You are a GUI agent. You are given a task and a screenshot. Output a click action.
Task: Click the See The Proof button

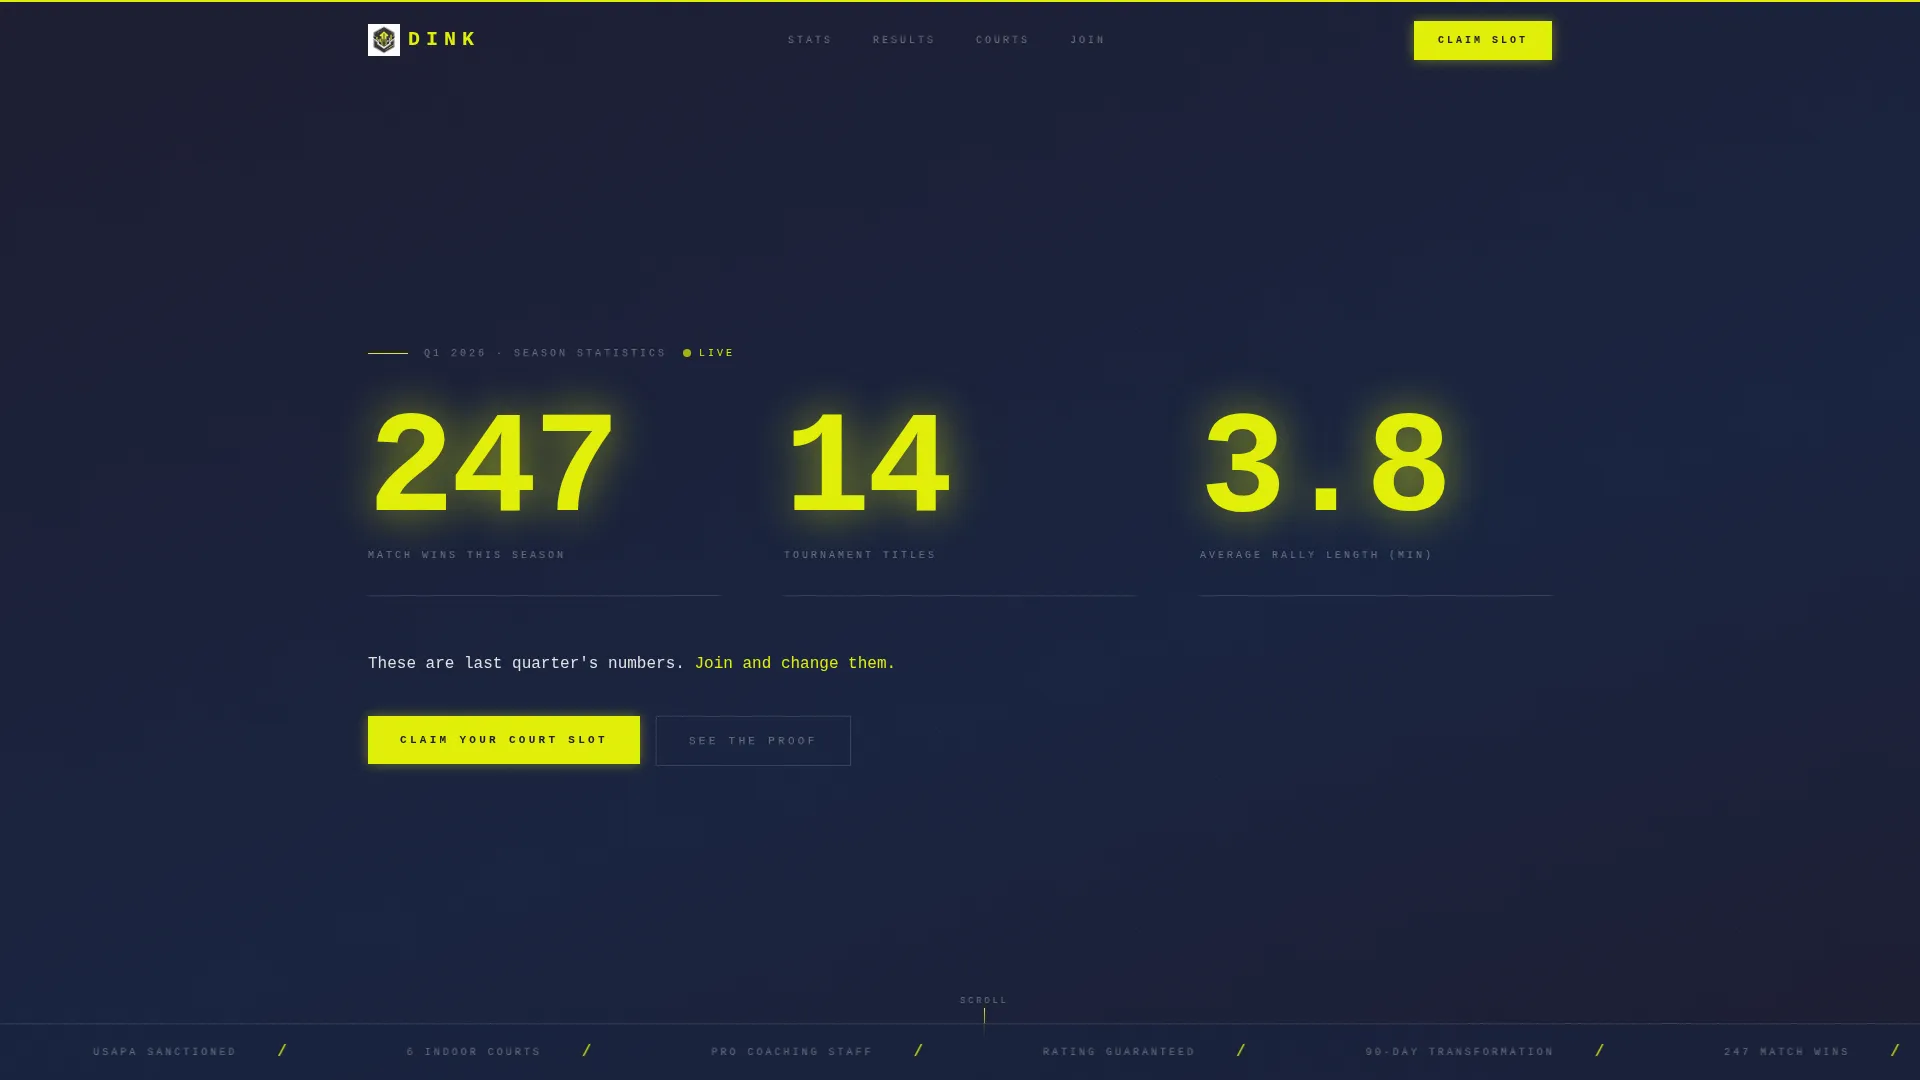click(753, 741)
